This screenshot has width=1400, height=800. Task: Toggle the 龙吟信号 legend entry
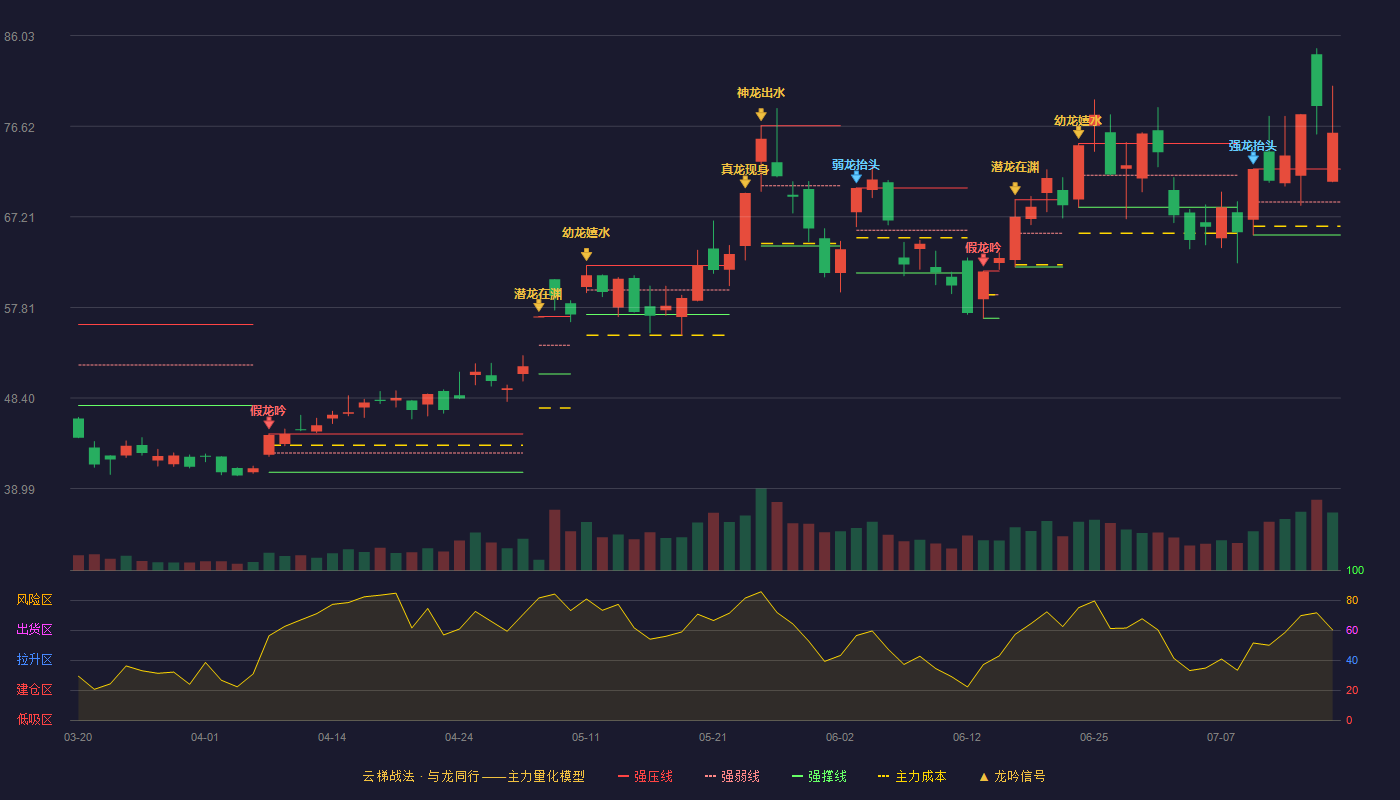(x=1011, y=776)
